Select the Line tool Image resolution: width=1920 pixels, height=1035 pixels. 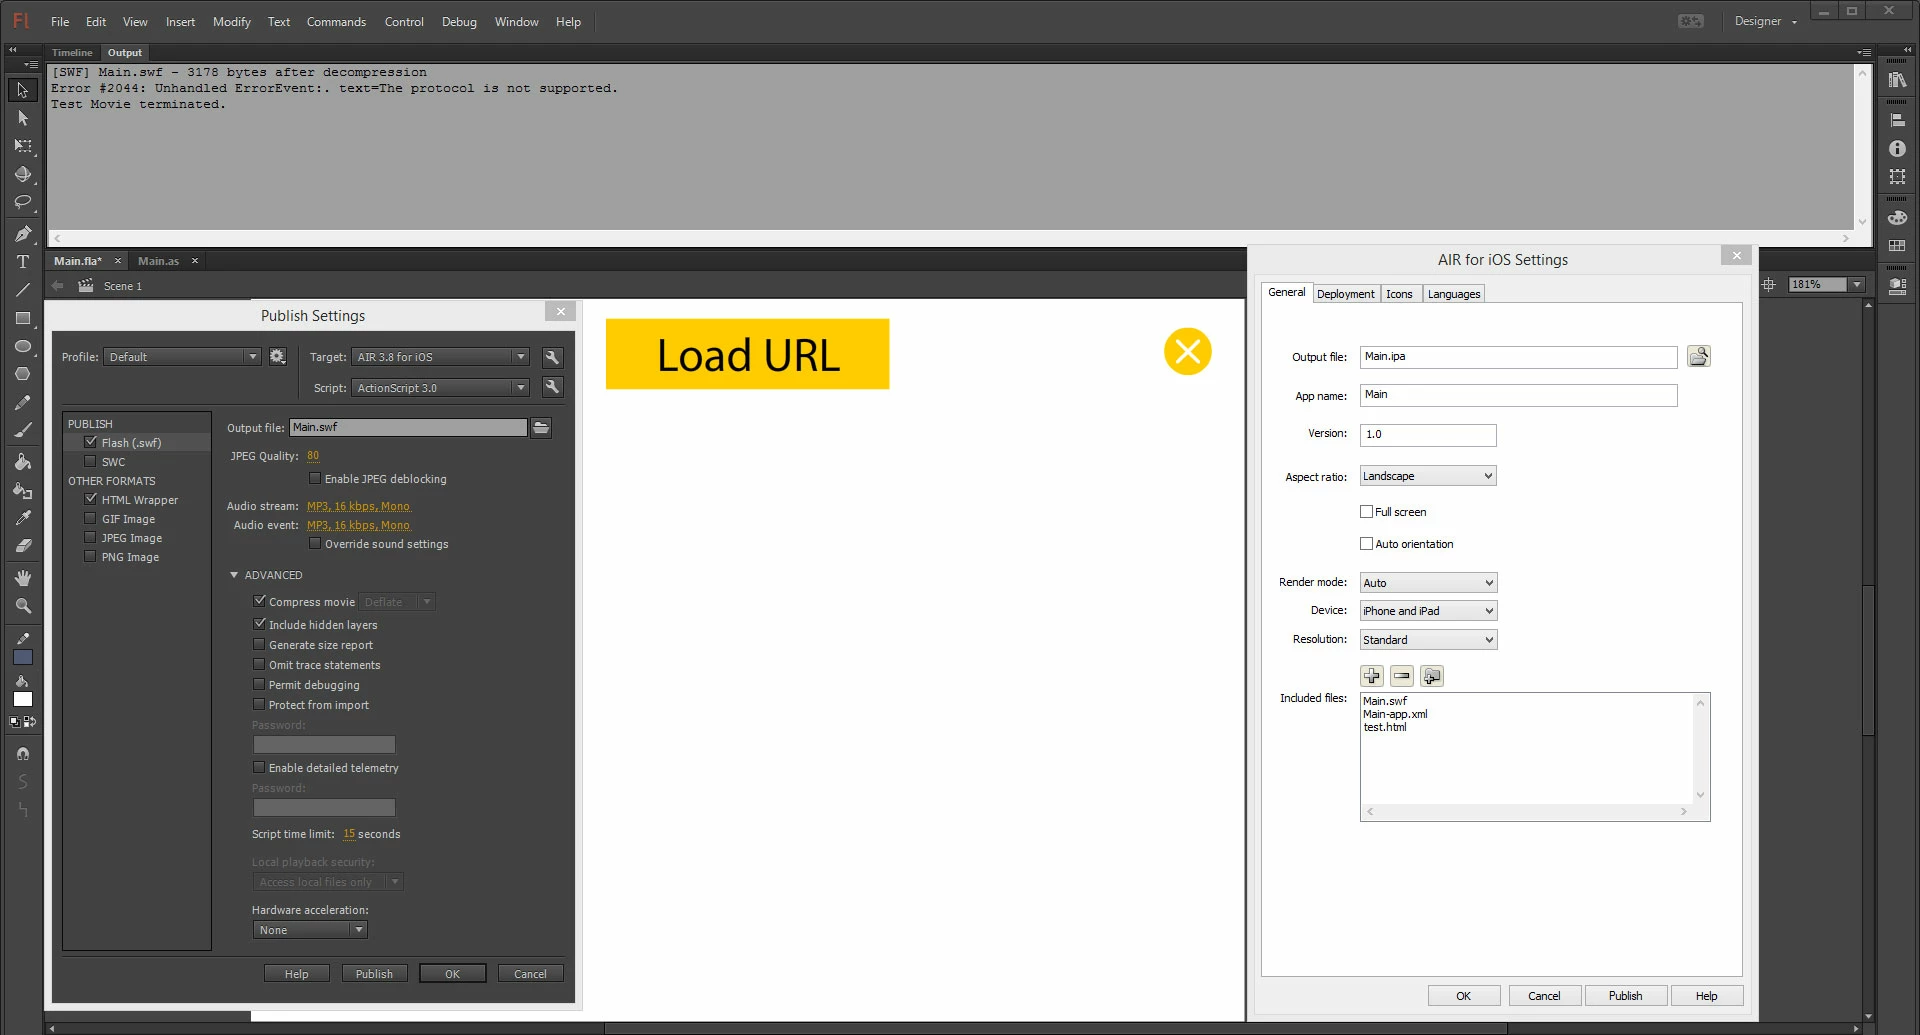(x=22, y=290)
